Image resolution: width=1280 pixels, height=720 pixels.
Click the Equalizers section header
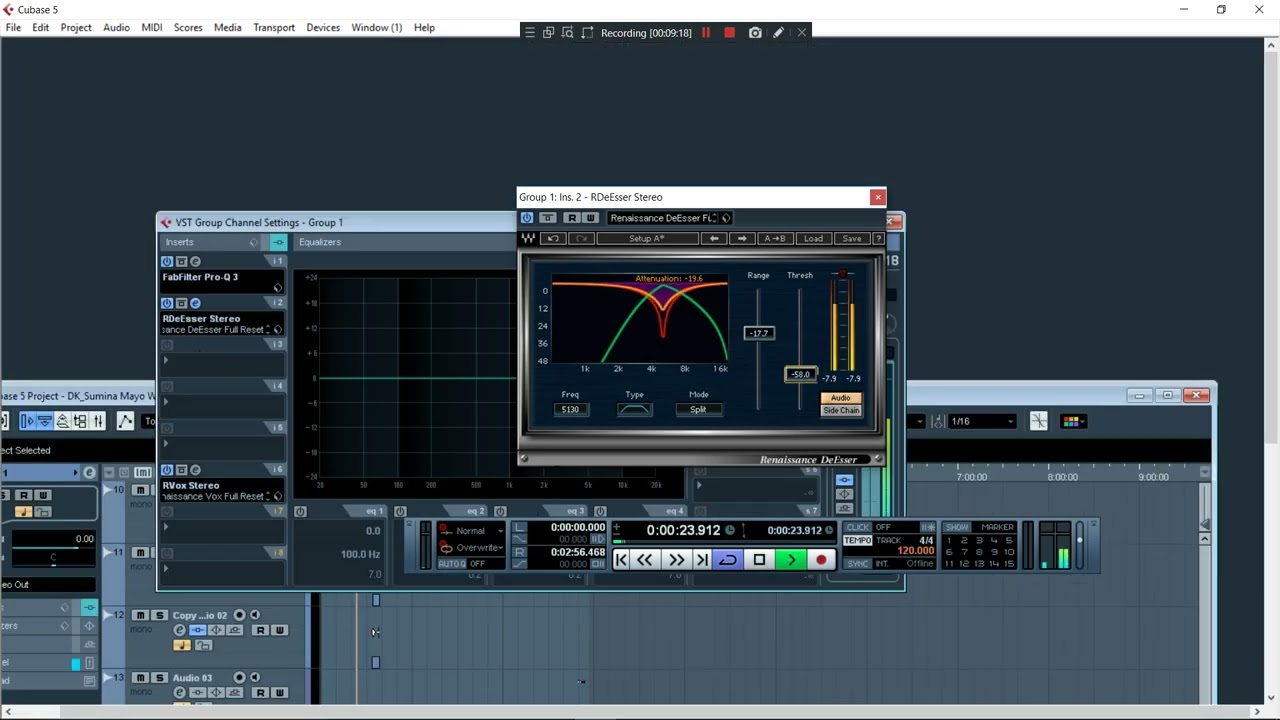click(320, 242)
